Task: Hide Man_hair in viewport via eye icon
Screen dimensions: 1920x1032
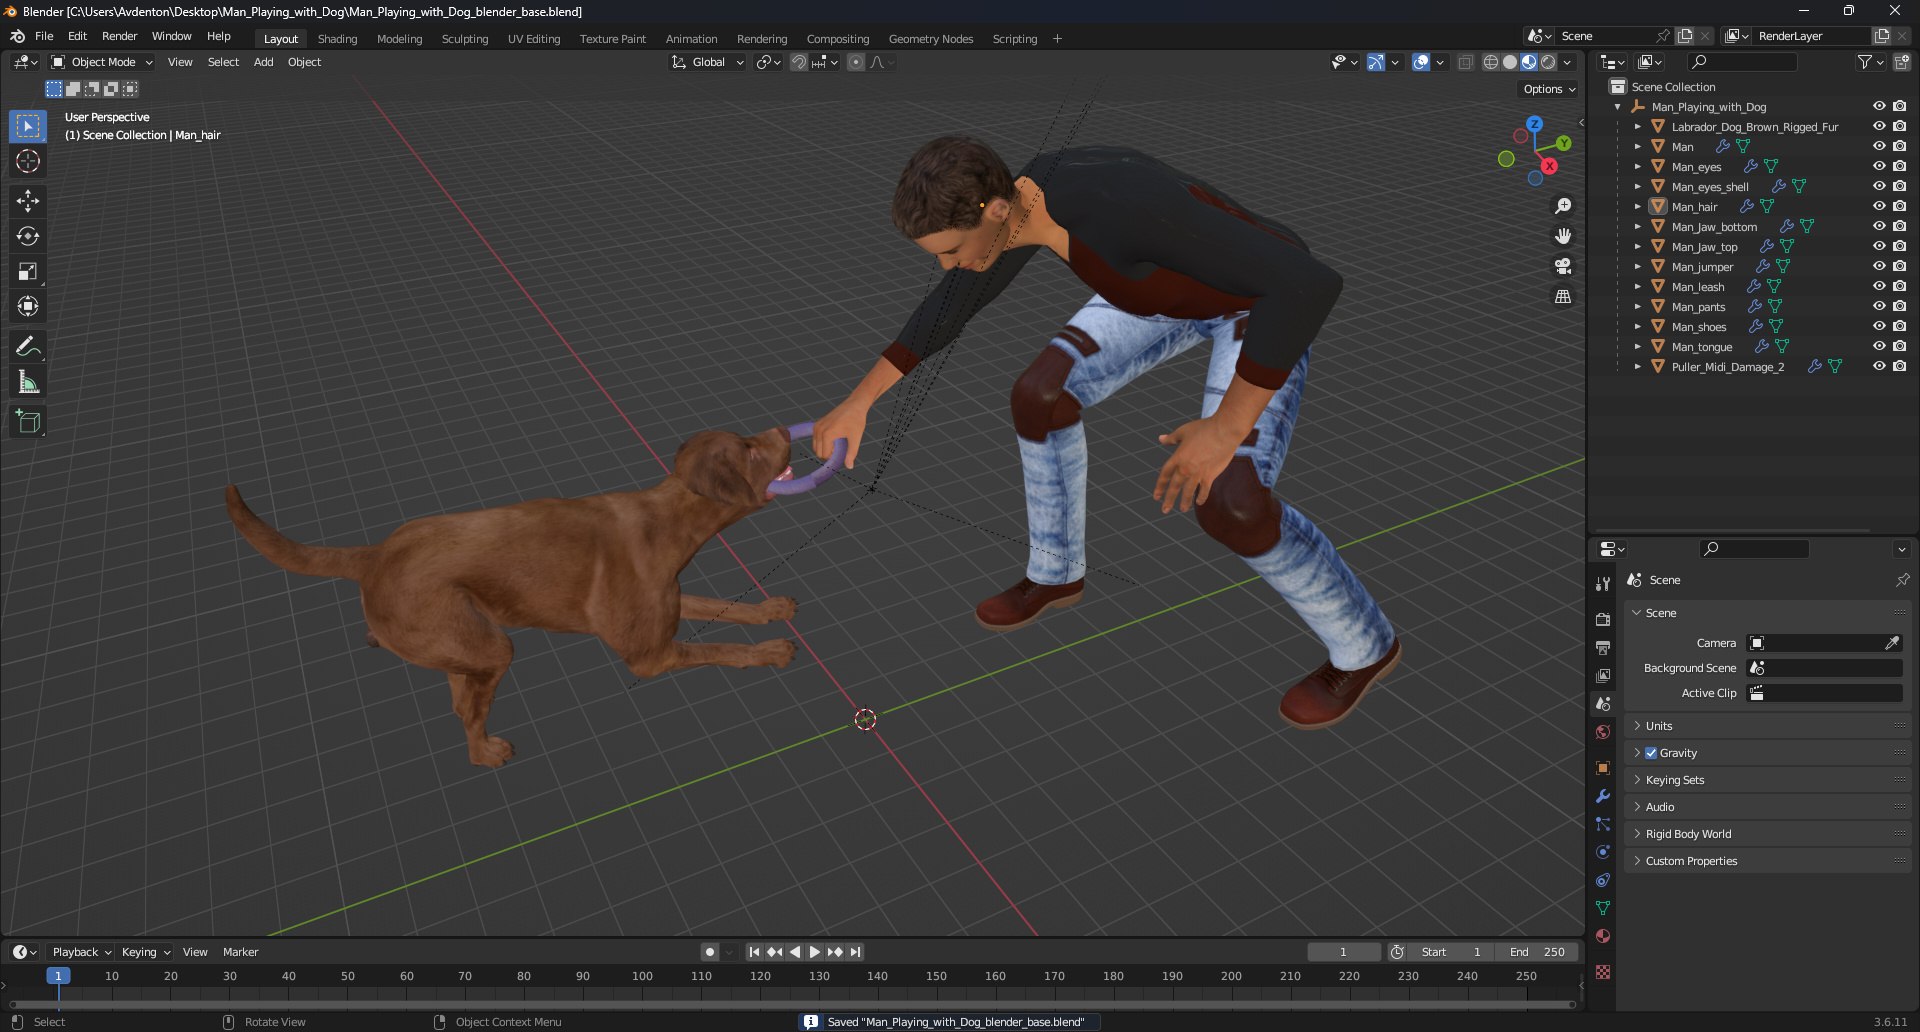Action: pos(1879,206)
